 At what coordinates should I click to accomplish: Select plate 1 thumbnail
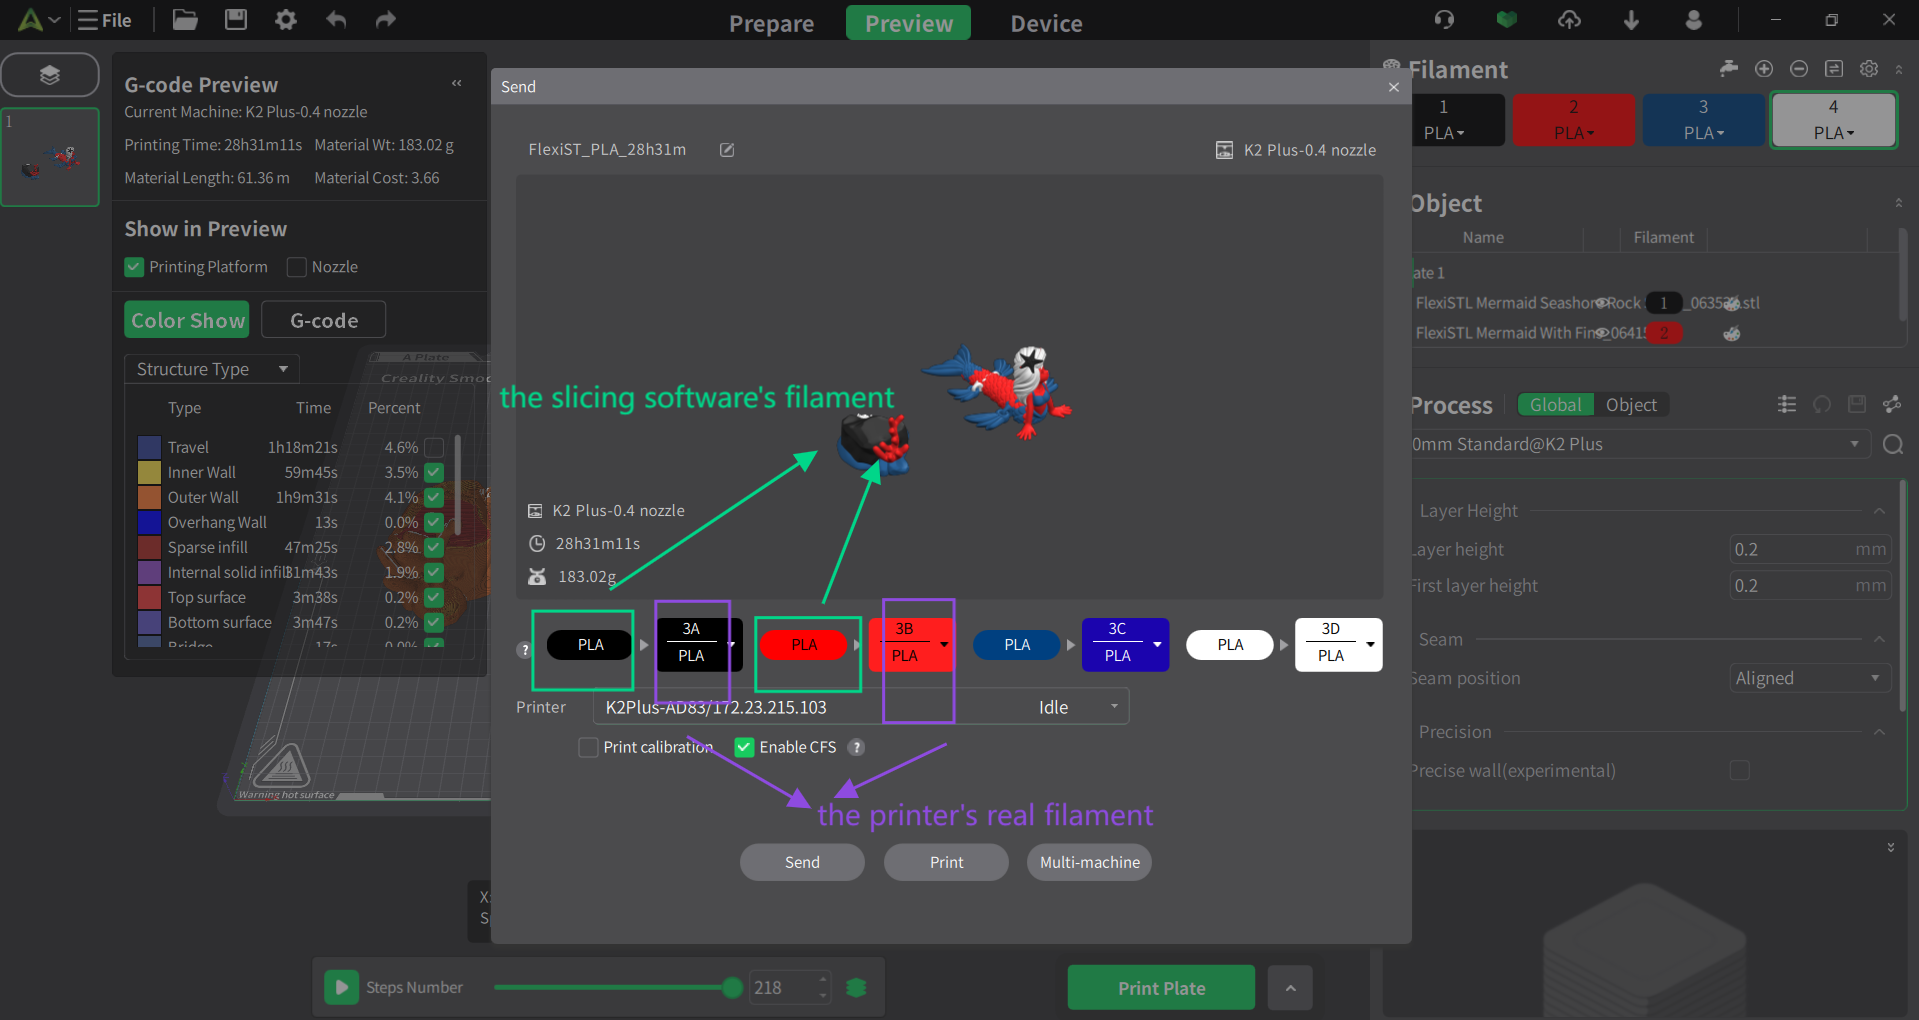click(50, 157)
